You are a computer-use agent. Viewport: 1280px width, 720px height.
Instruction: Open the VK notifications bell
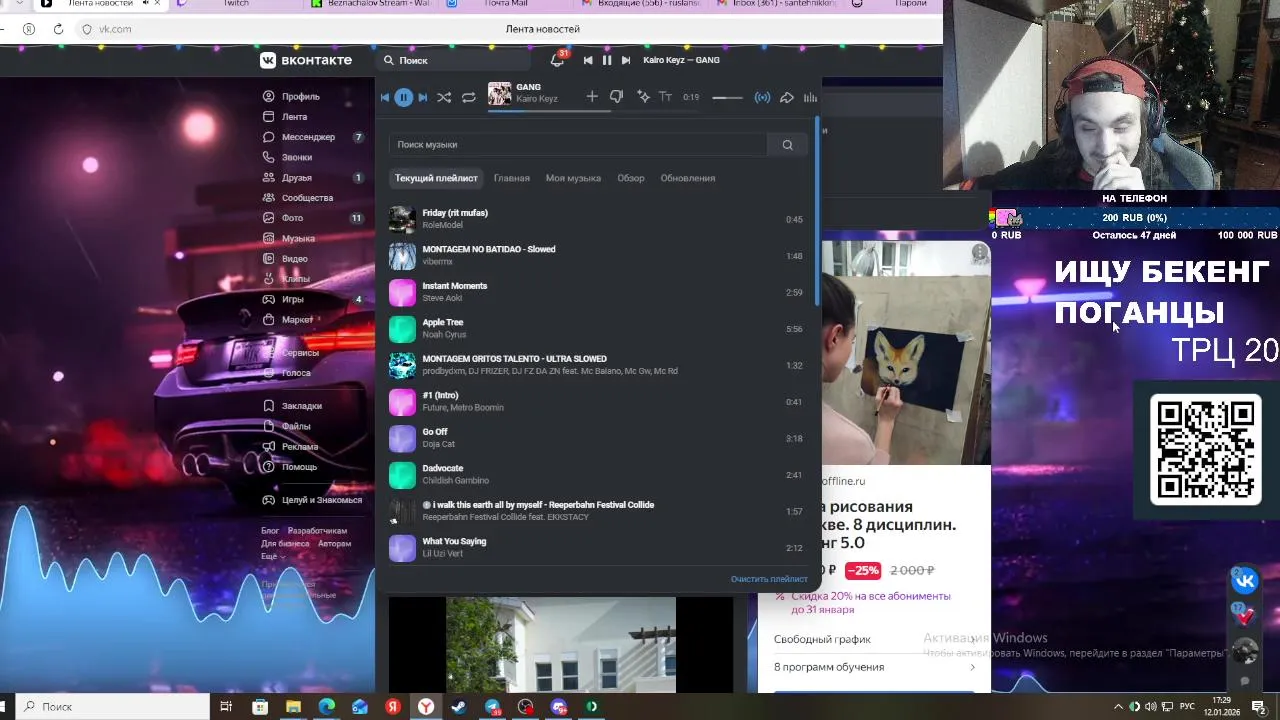pyautogui.click(x=557, y=60)
